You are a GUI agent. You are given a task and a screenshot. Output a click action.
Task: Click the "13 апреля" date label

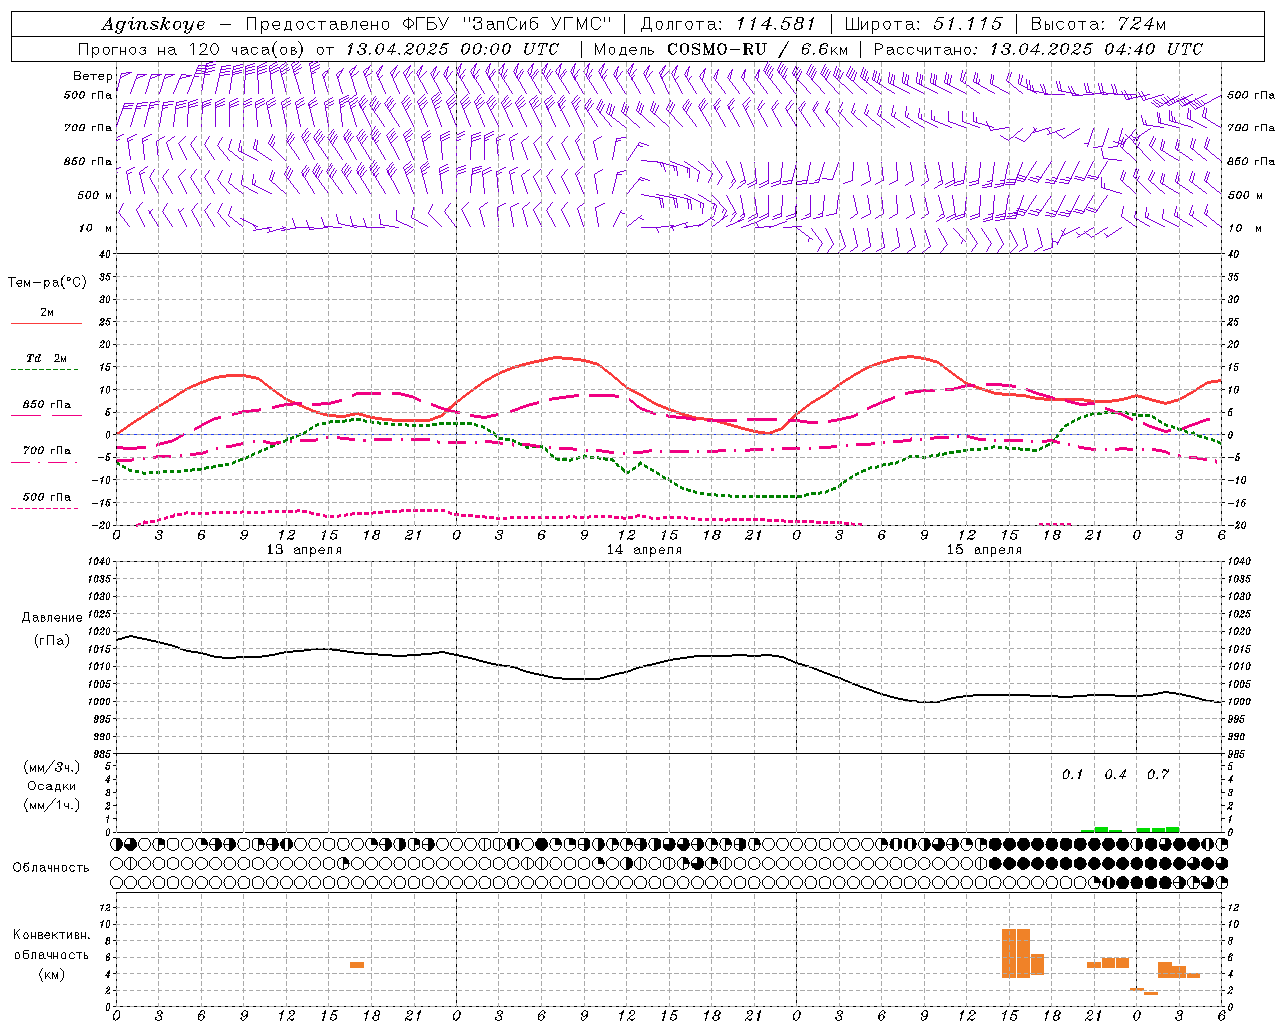point(304,550)
